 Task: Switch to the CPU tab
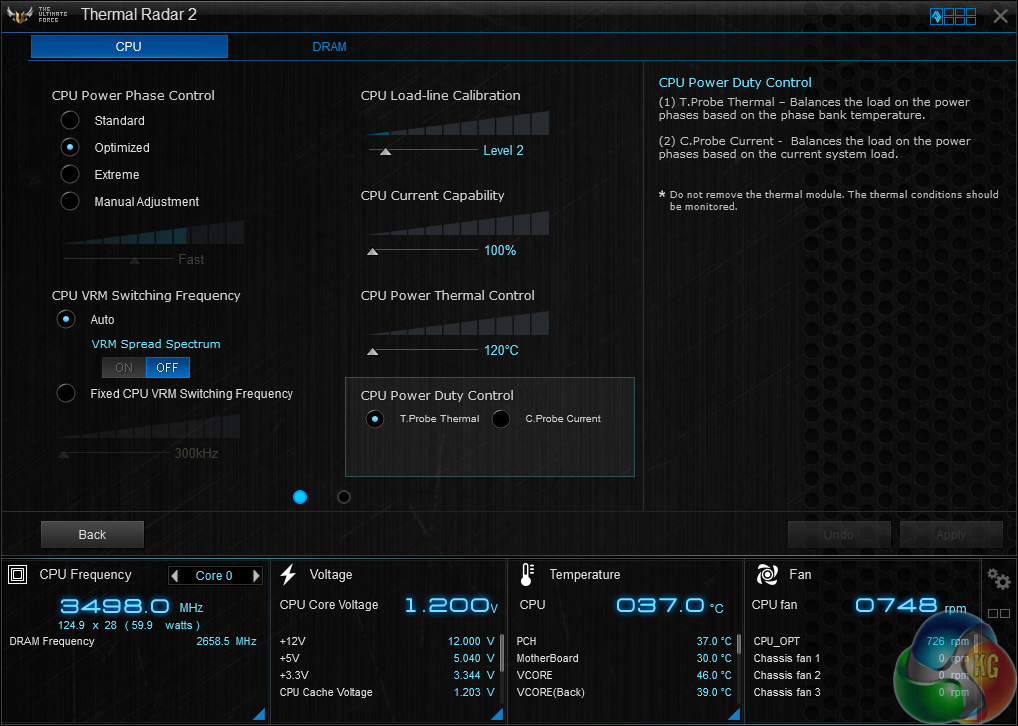point(129,47)
